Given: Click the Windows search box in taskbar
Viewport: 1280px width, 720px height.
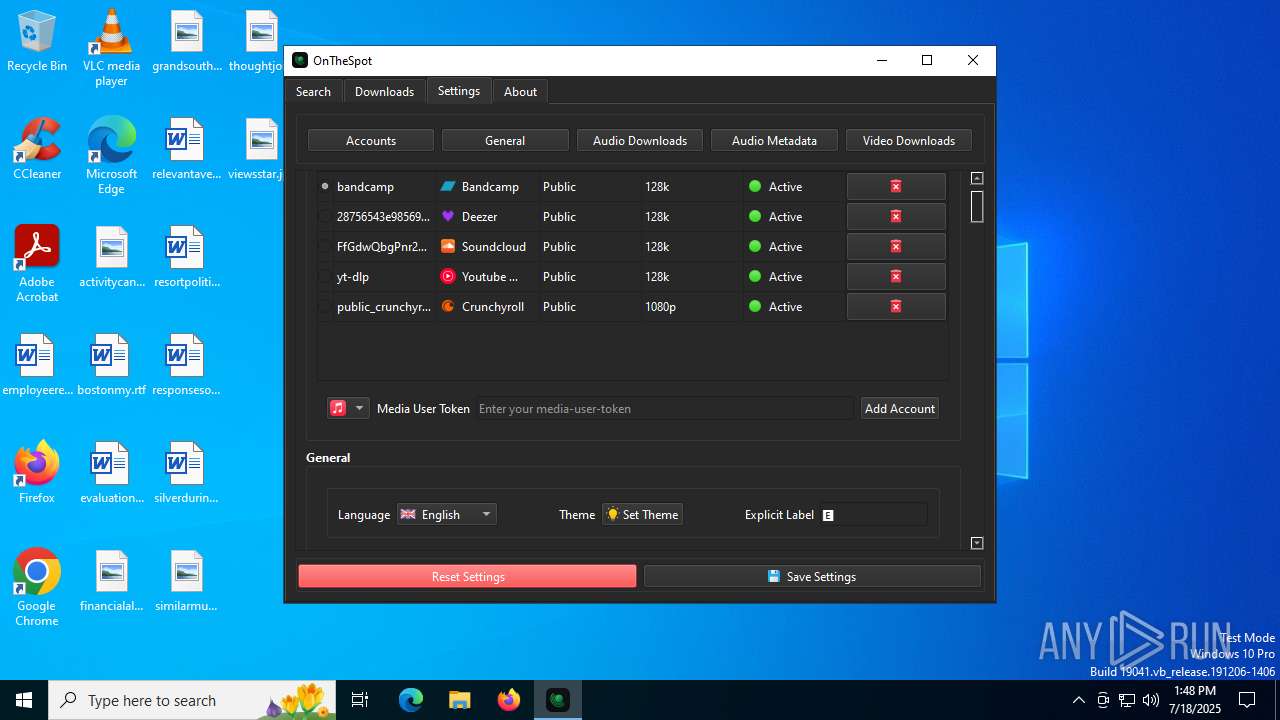Looking at the screenshot, I should coord(193,700).
